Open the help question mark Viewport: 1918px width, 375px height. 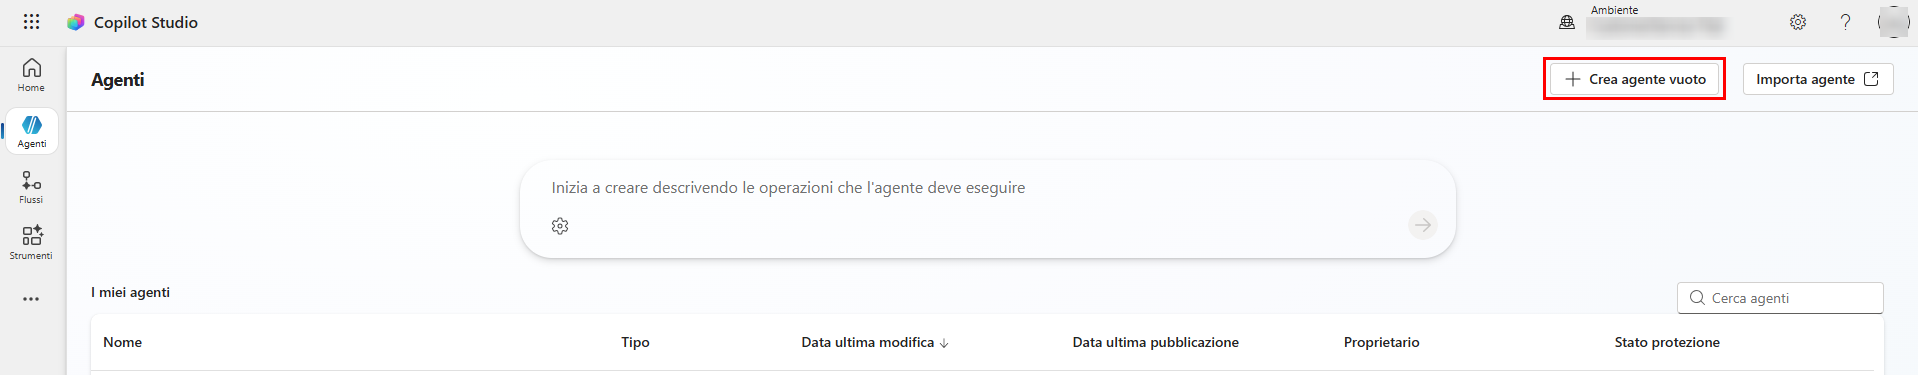tap(1845, 22)
